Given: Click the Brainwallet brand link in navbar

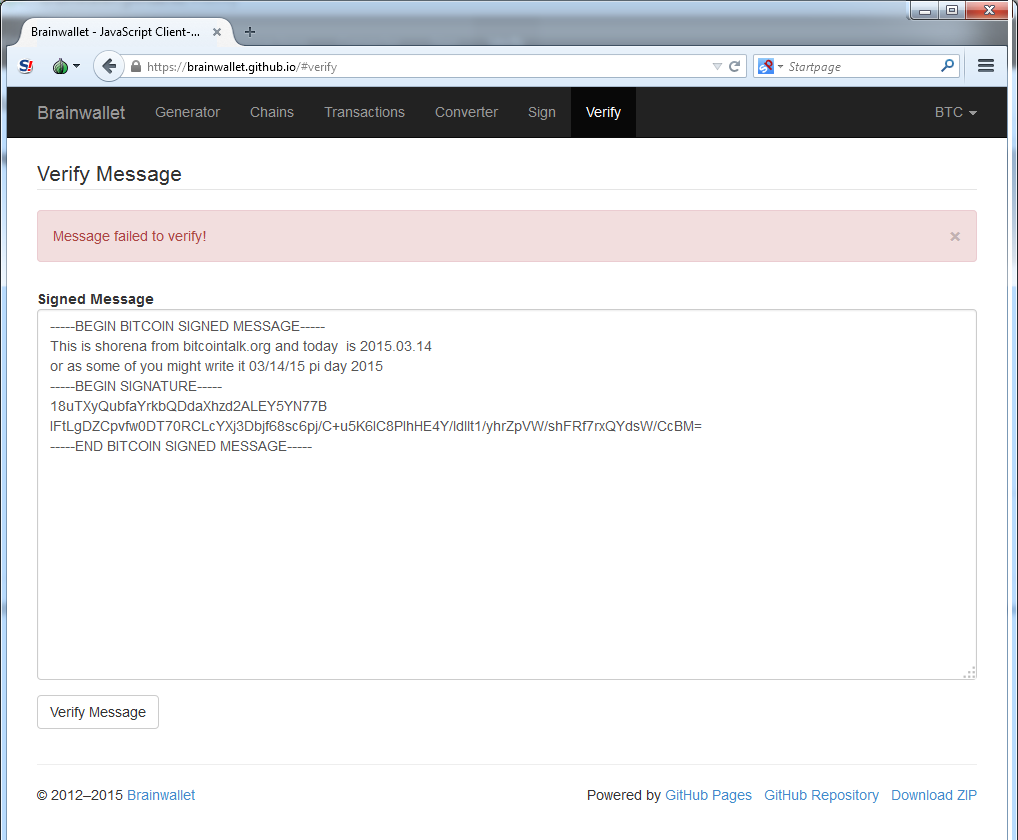Looking at the screenshot, I should (x=81, y=112).
